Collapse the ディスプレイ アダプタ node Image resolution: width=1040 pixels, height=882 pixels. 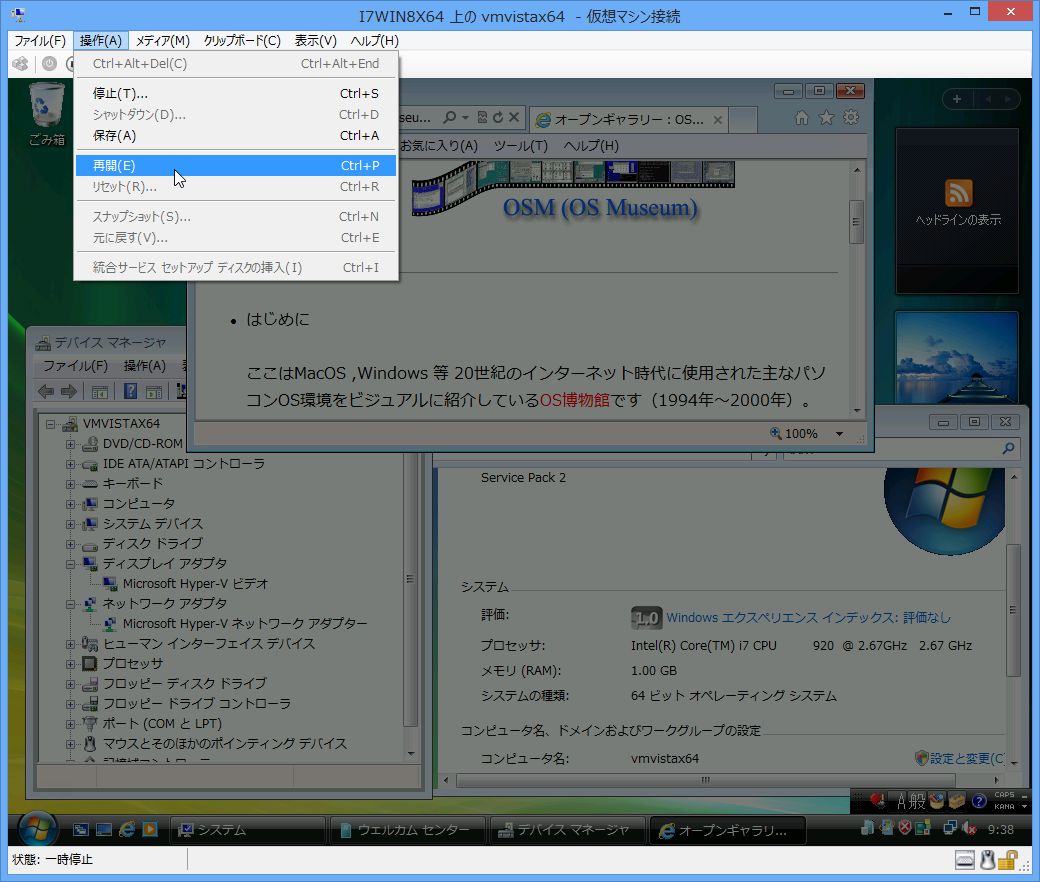70,564
